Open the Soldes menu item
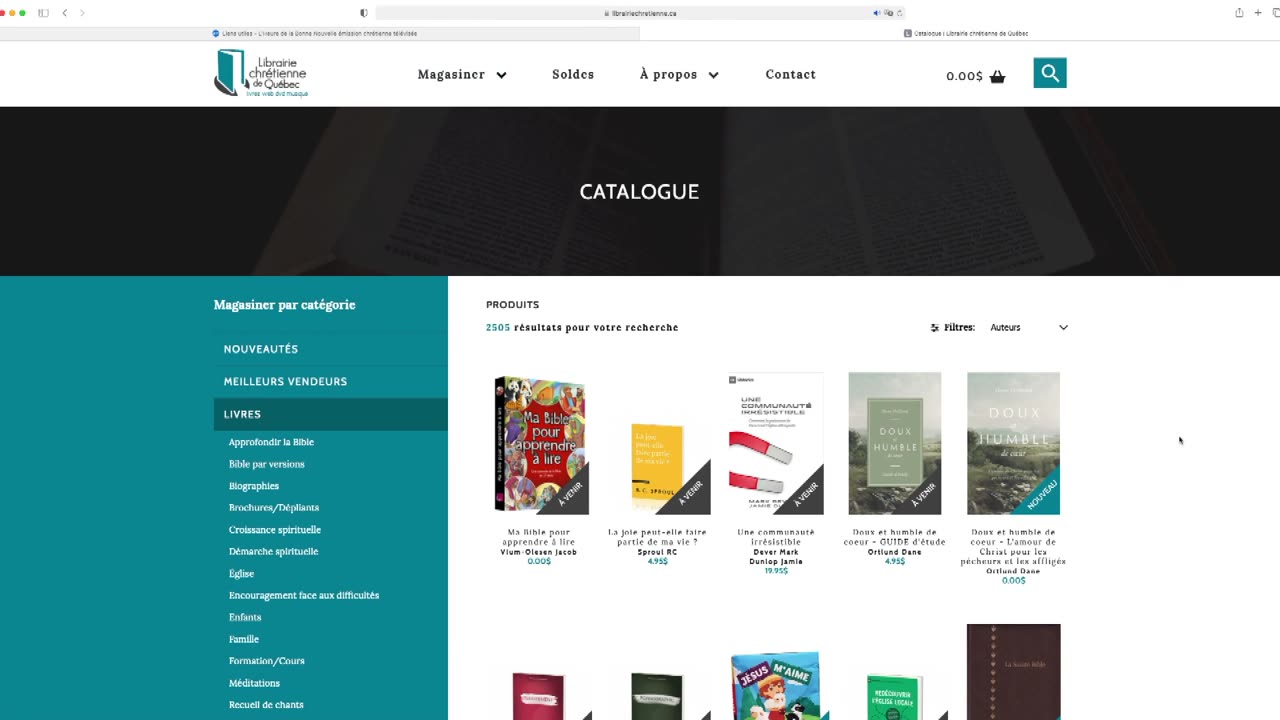This screenshot has height=720, width=1280. click(573, 74)
